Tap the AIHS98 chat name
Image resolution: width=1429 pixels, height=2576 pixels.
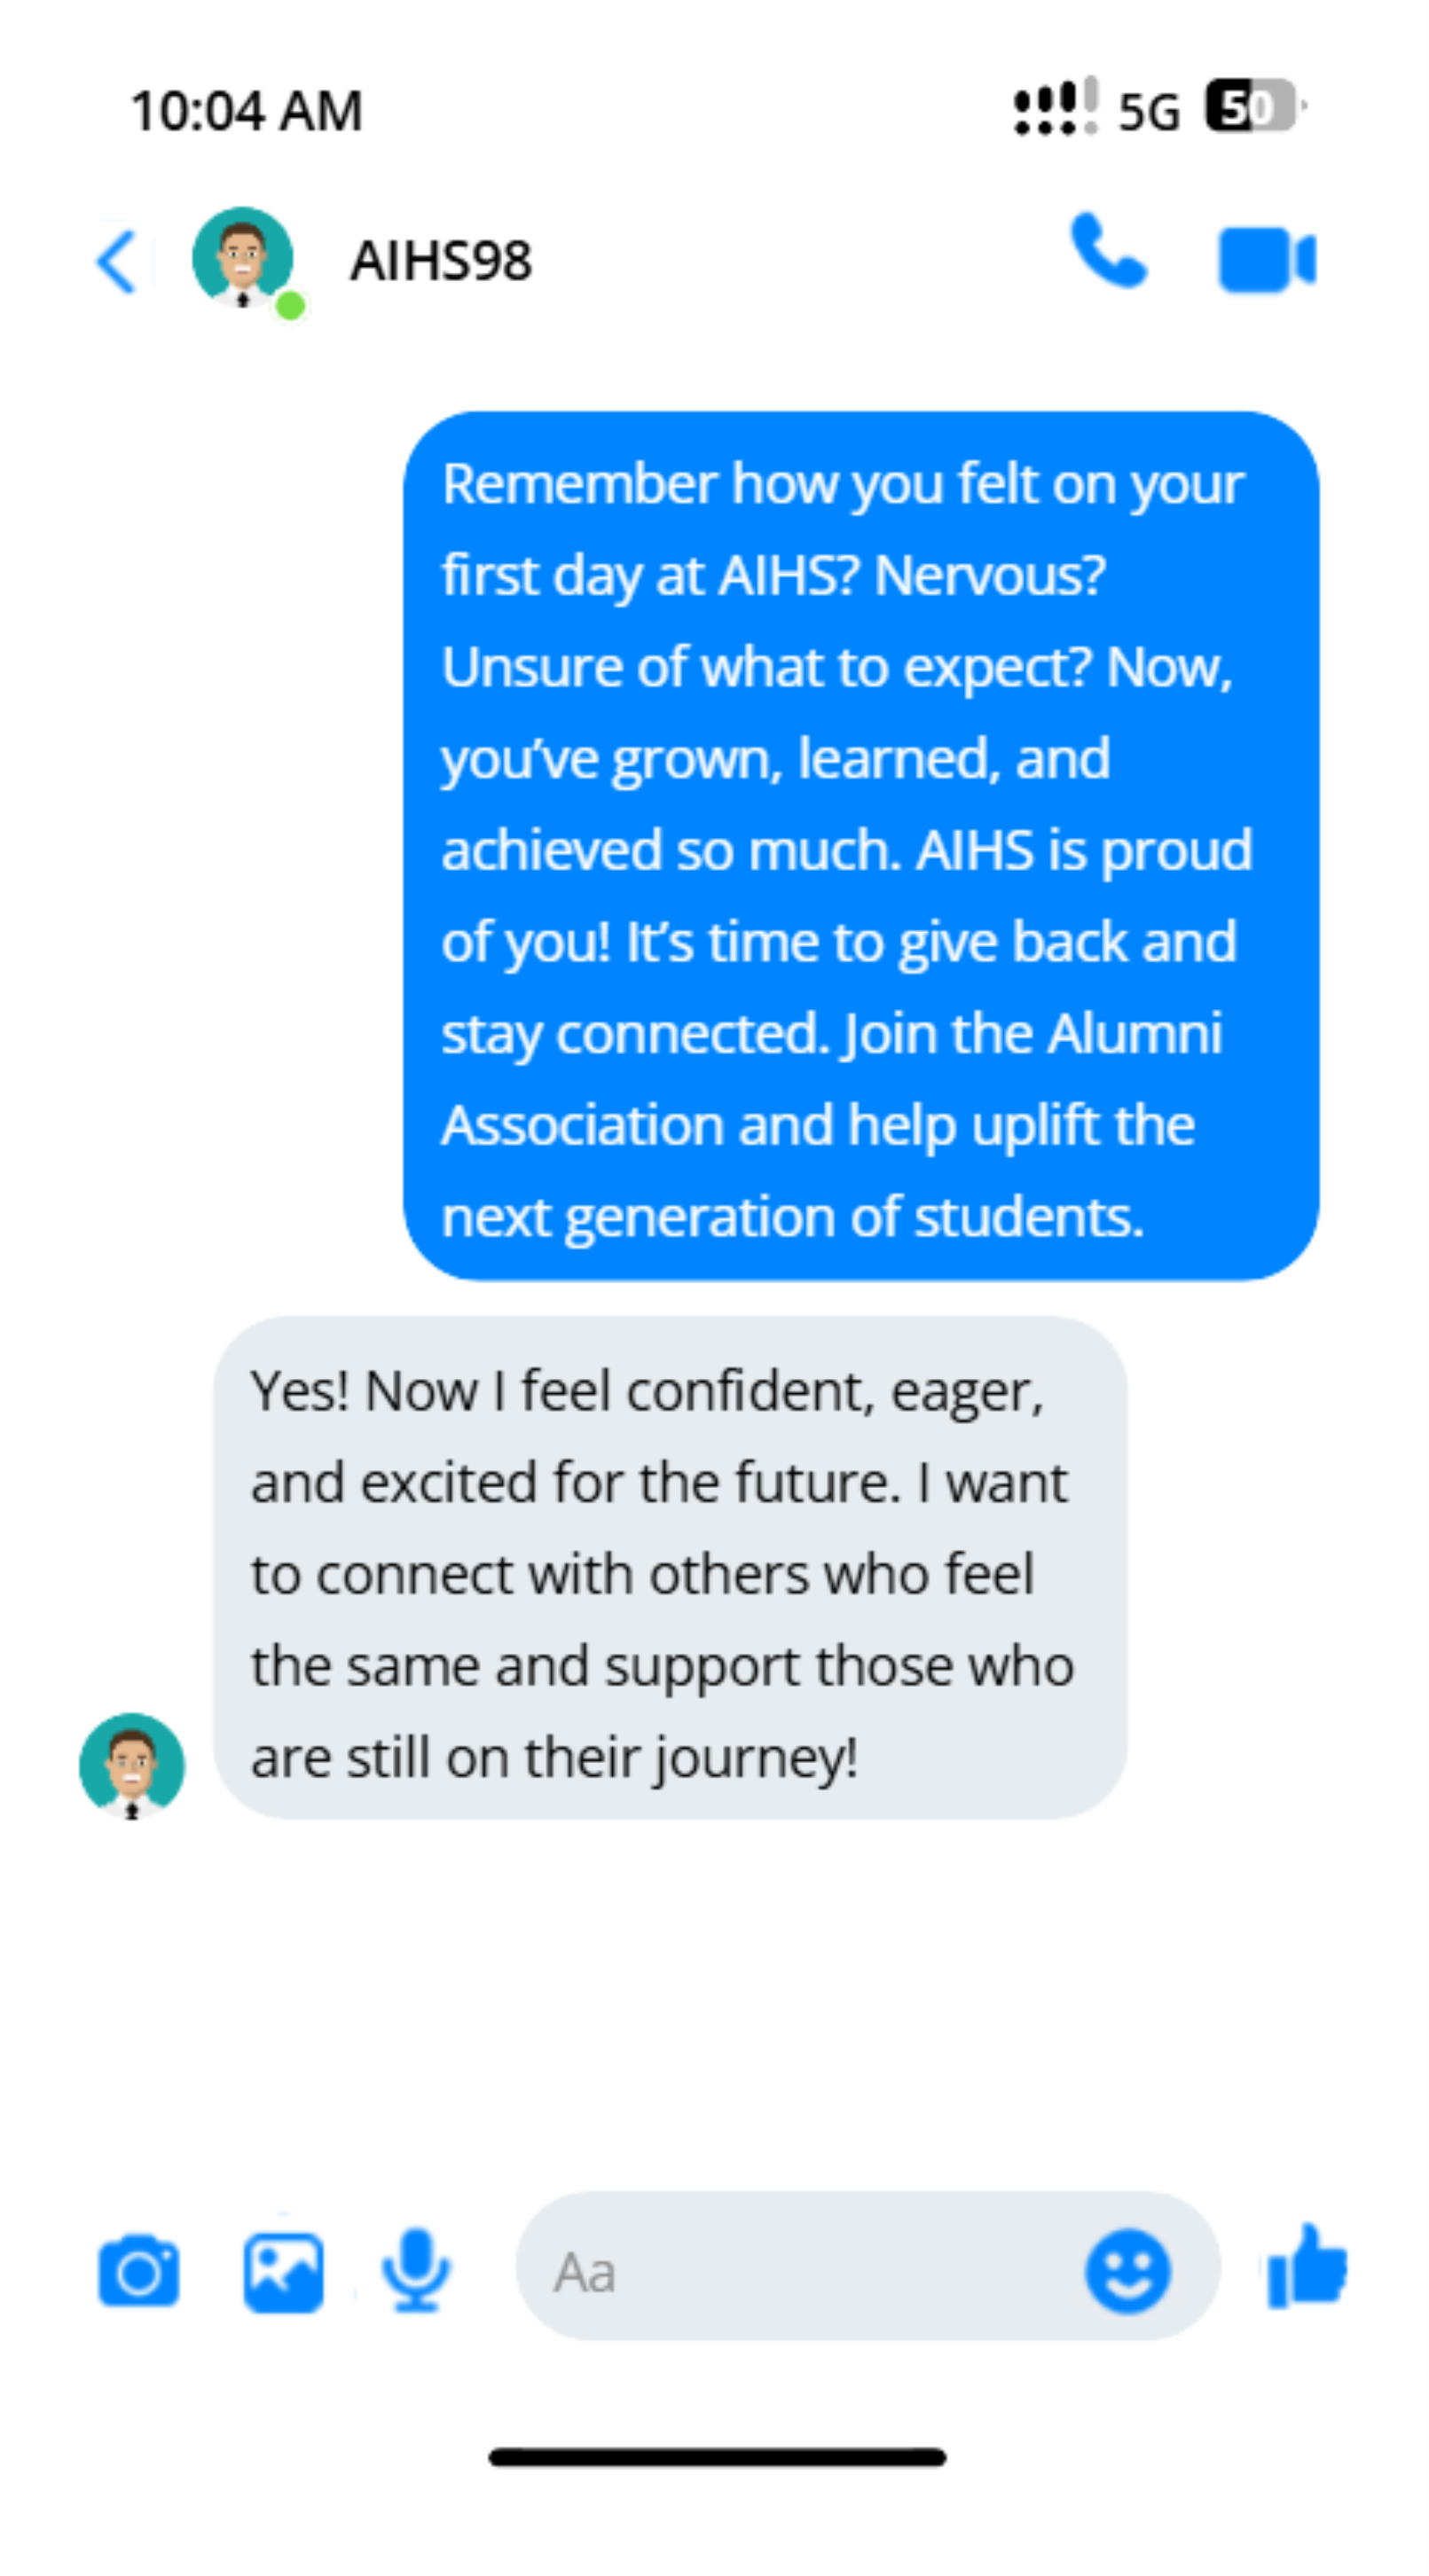441,261
